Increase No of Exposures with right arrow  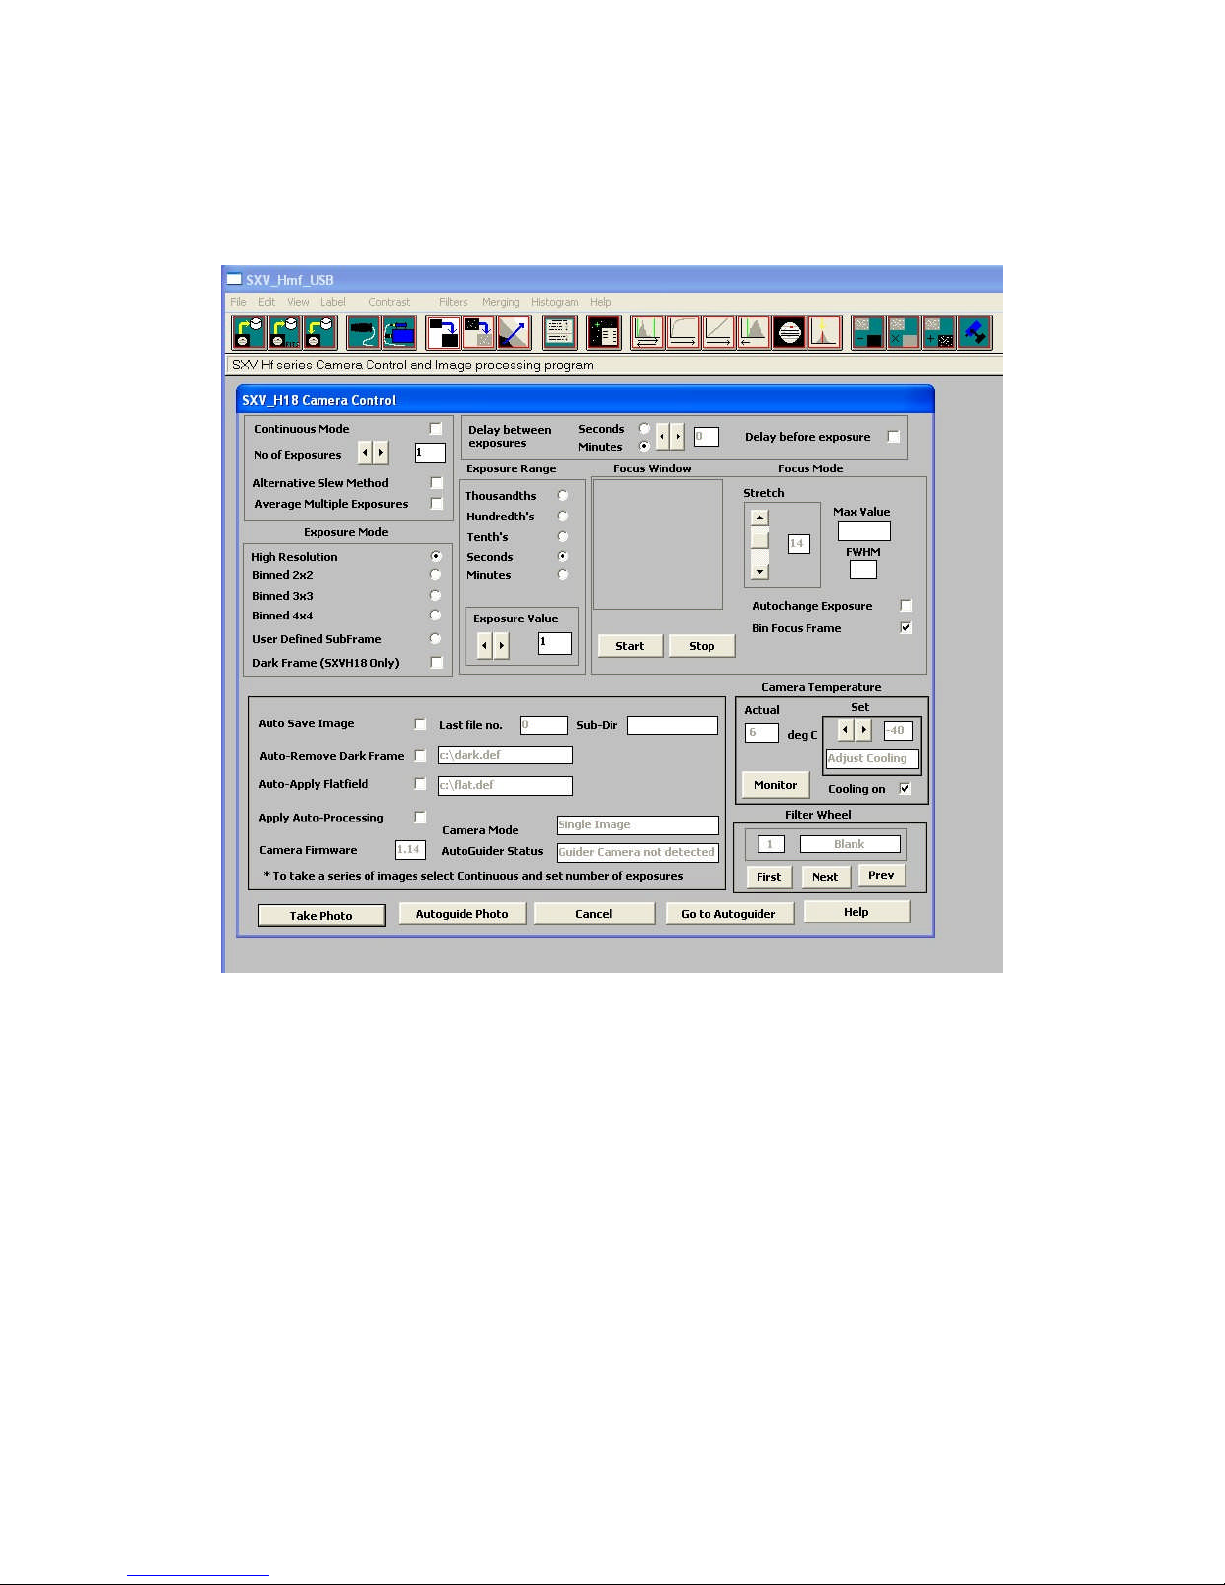(381, 454)
